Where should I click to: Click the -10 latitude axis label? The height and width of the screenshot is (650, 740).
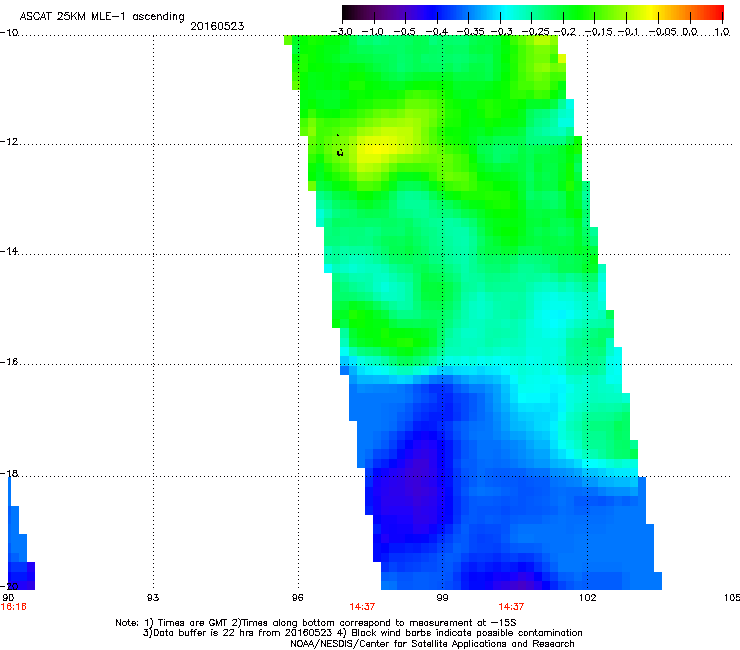click(x=9, y=33)
